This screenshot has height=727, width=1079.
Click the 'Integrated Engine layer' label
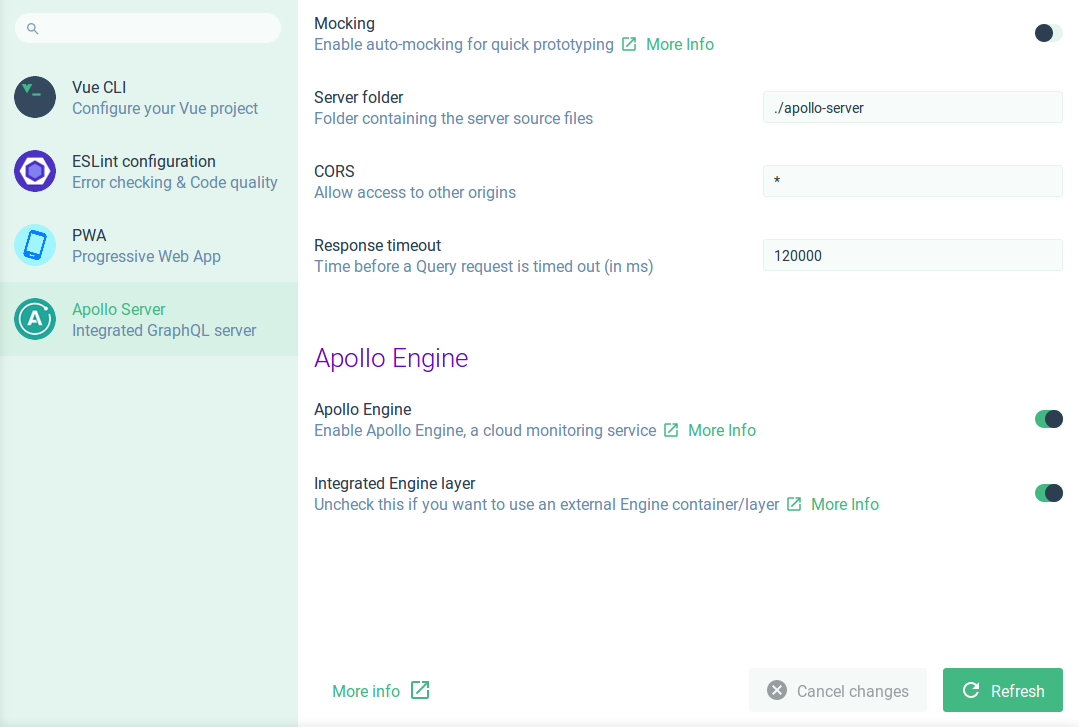(x=394, y=483)
